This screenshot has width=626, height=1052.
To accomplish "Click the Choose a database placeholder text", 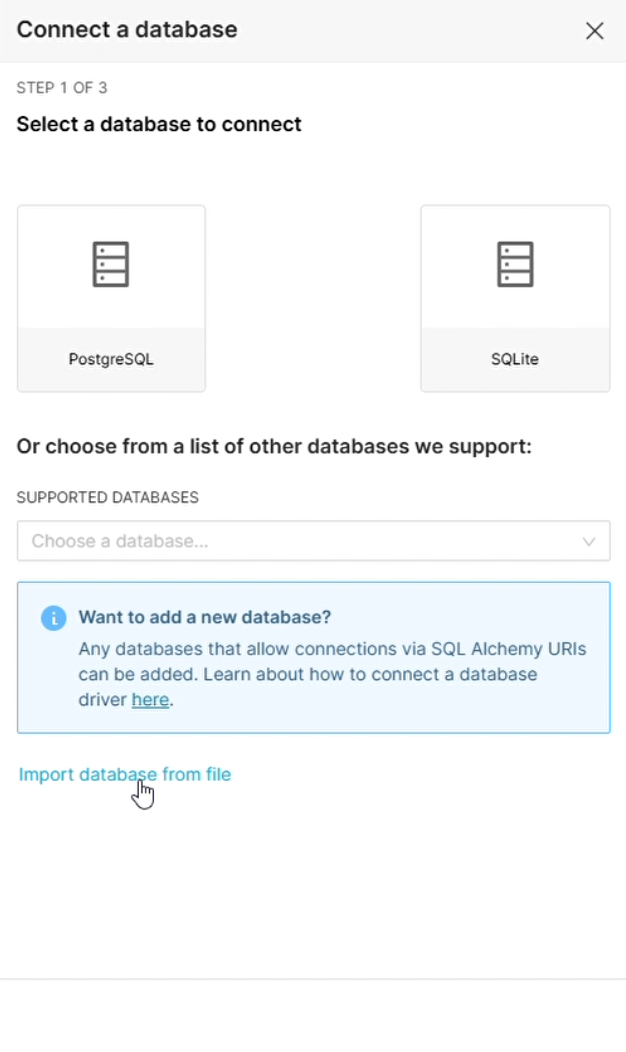I will click(120, 541).
